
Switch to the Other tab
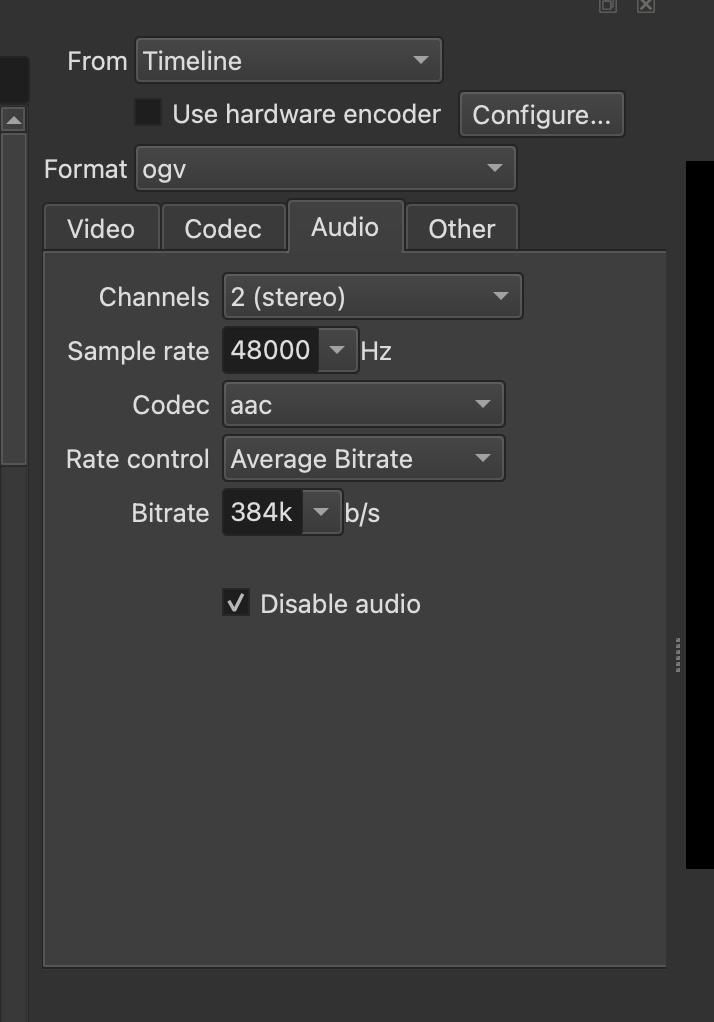tap(462, 229)
